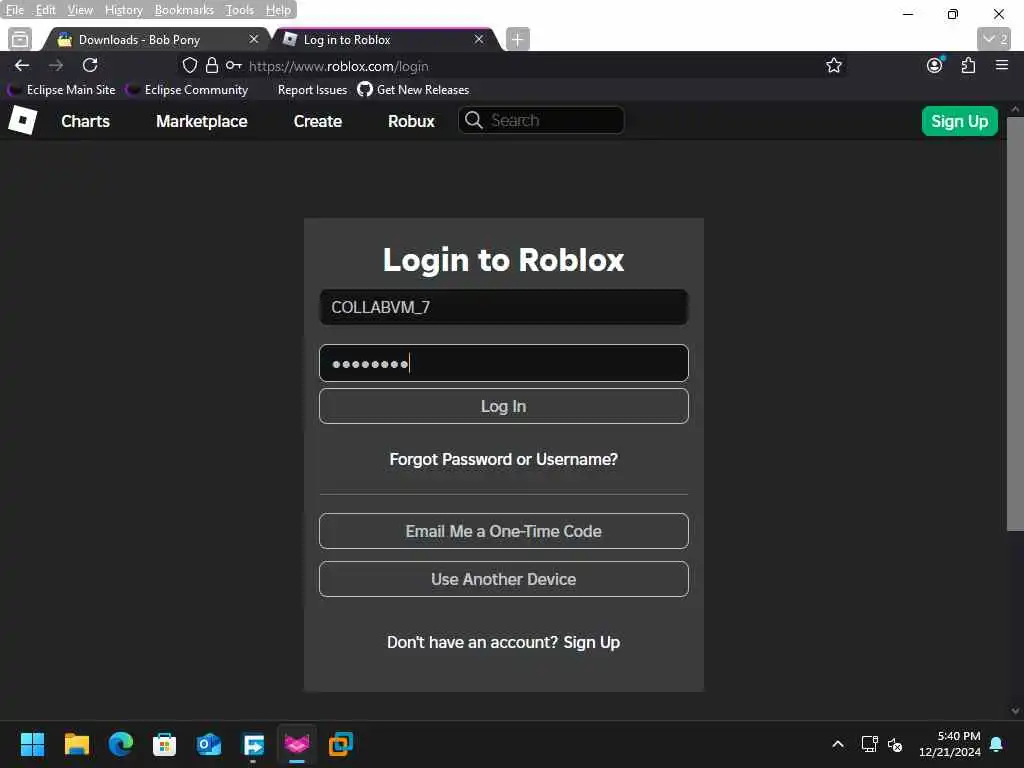Click the browser forward arrow
Image resolution: width=1024 pixels, height=768 pixels.
pyautogui.click(x=56, y=65)
